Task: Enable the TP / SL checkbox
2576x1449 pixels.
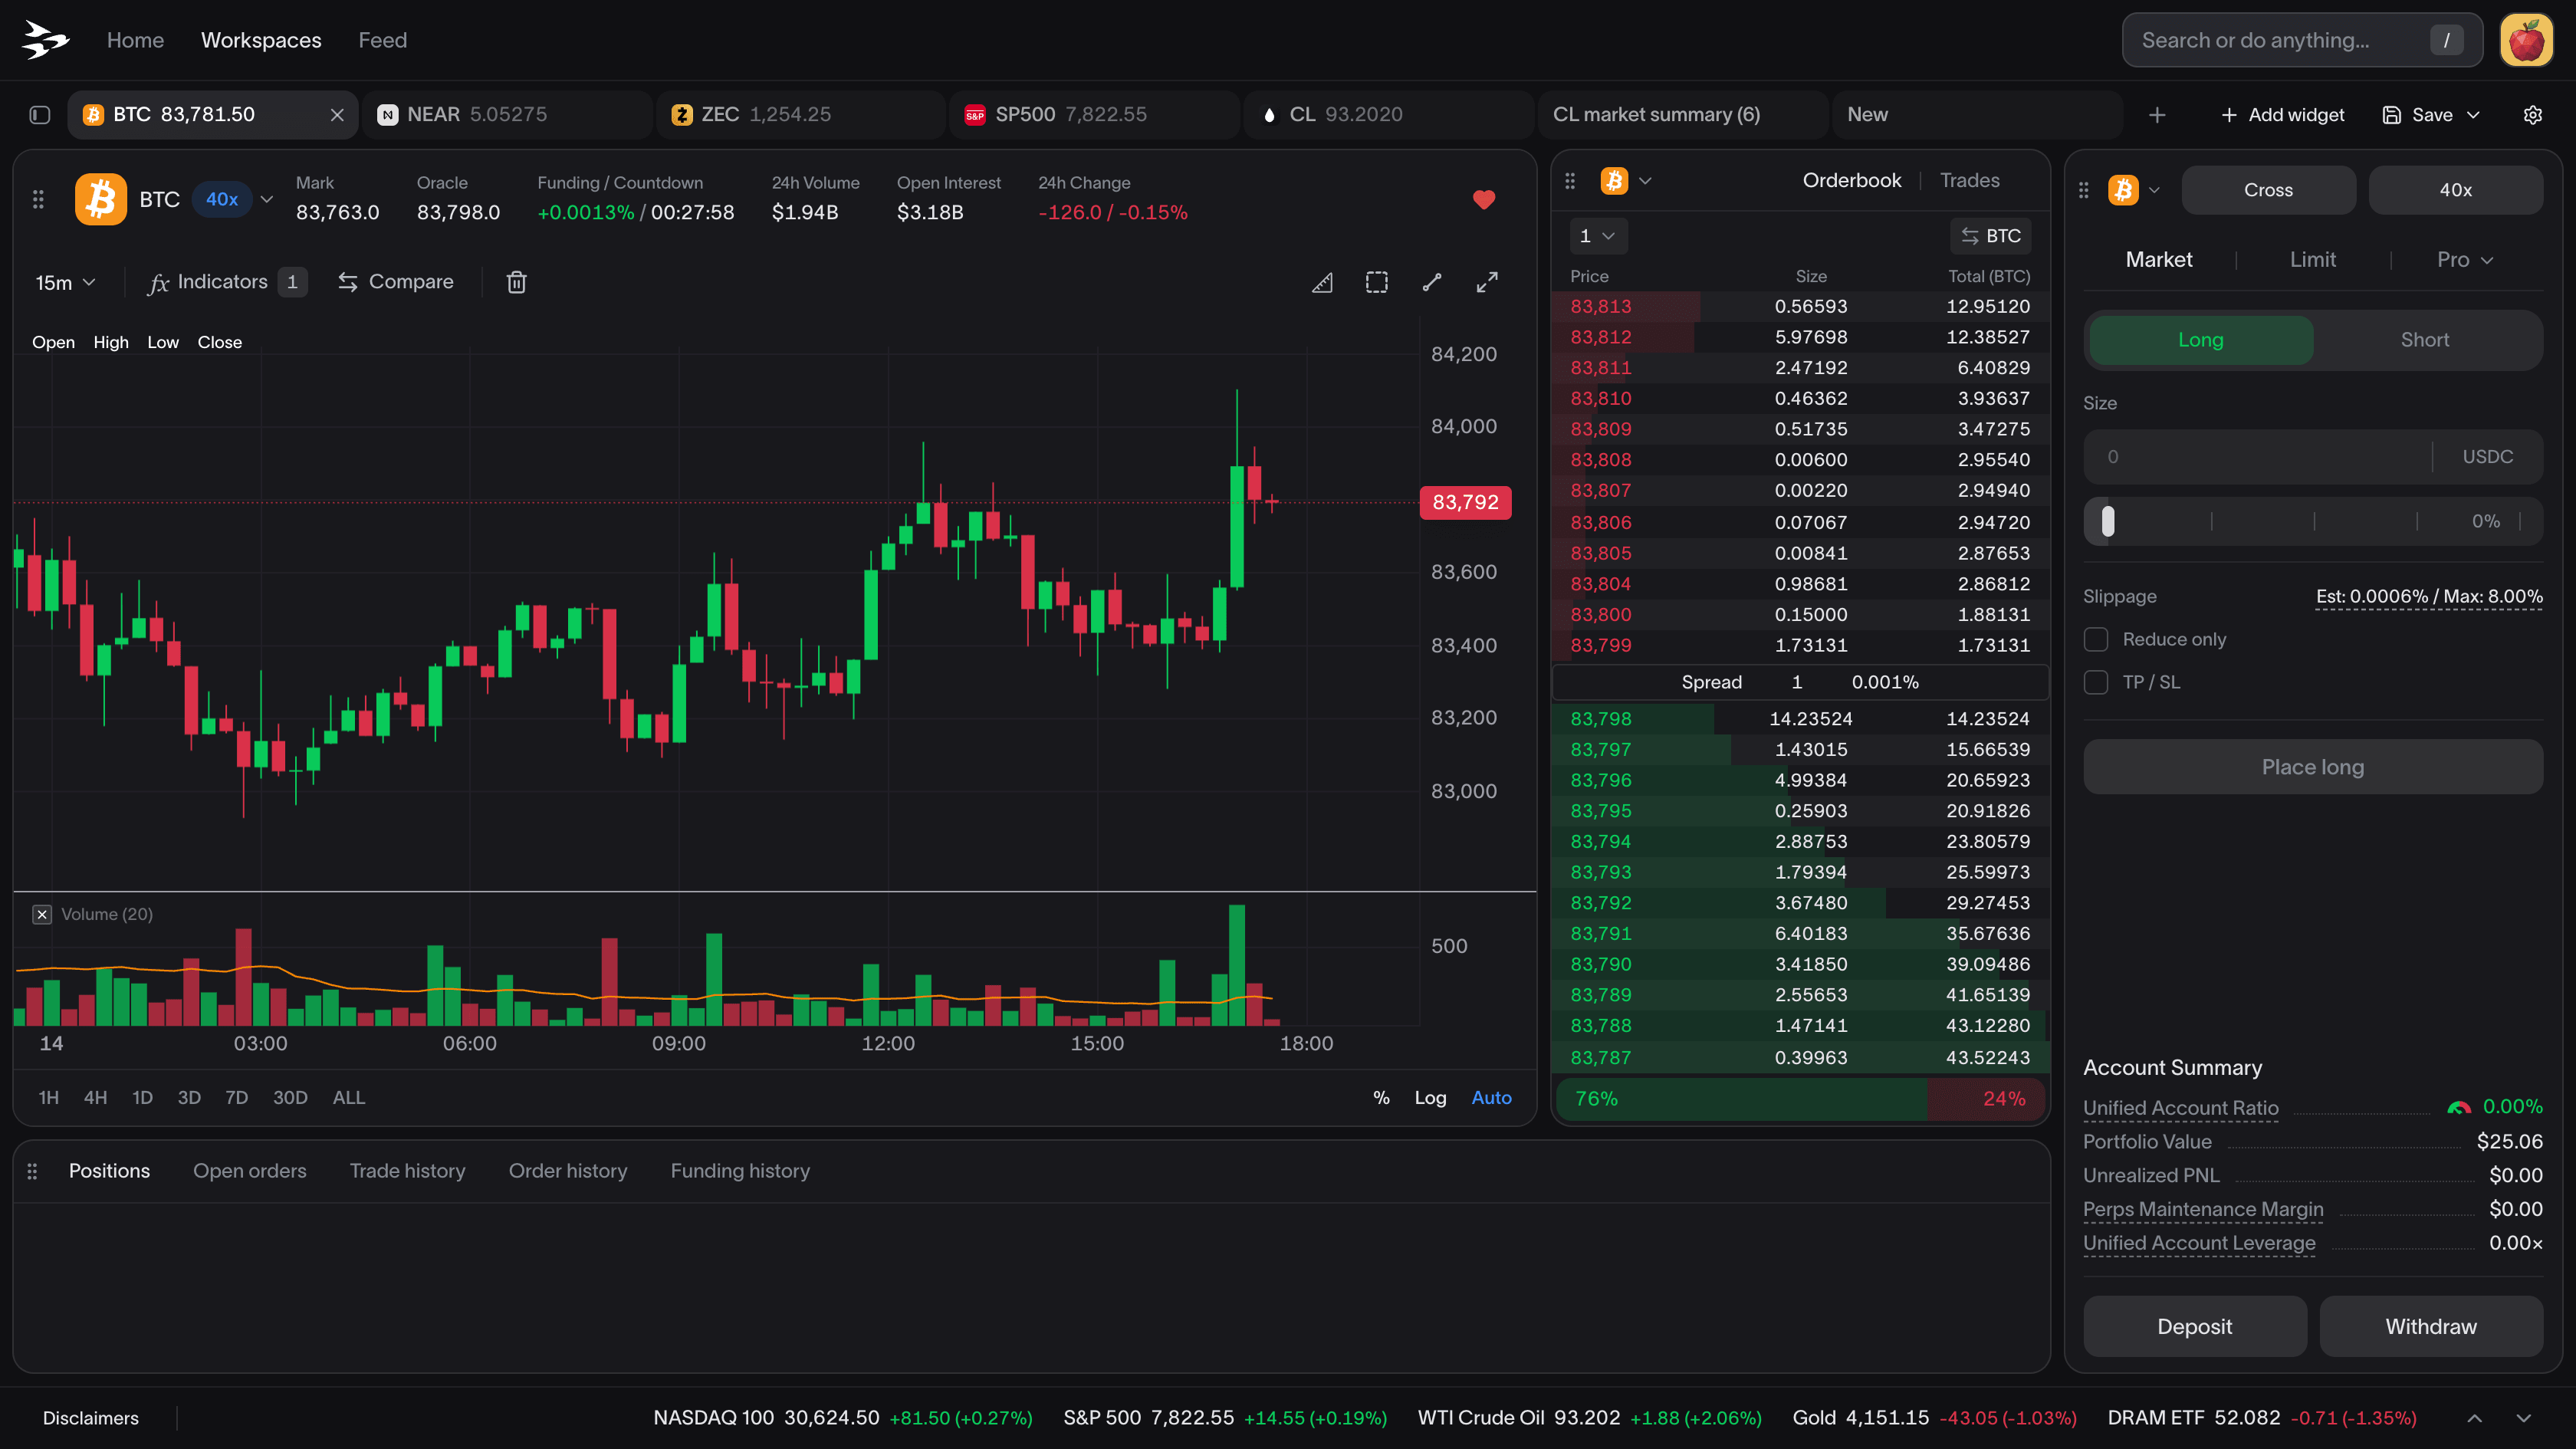Action: [2096, 682]
